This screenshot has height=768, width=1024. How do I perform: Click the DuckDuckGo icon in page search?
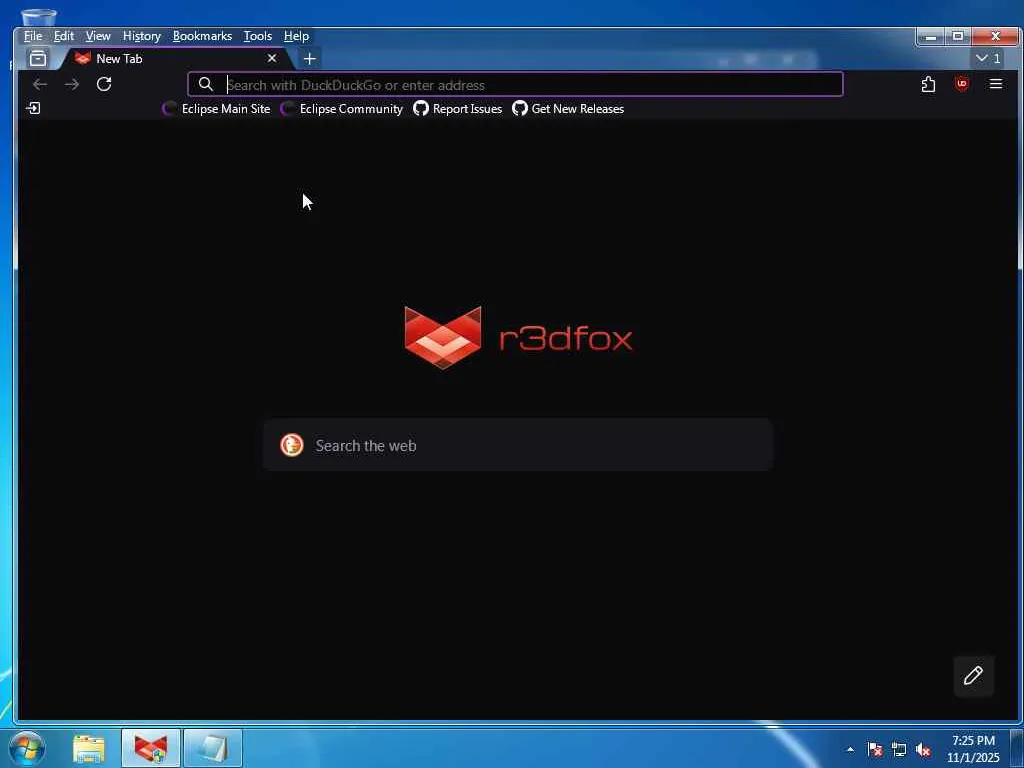click(x=292, y=445)
